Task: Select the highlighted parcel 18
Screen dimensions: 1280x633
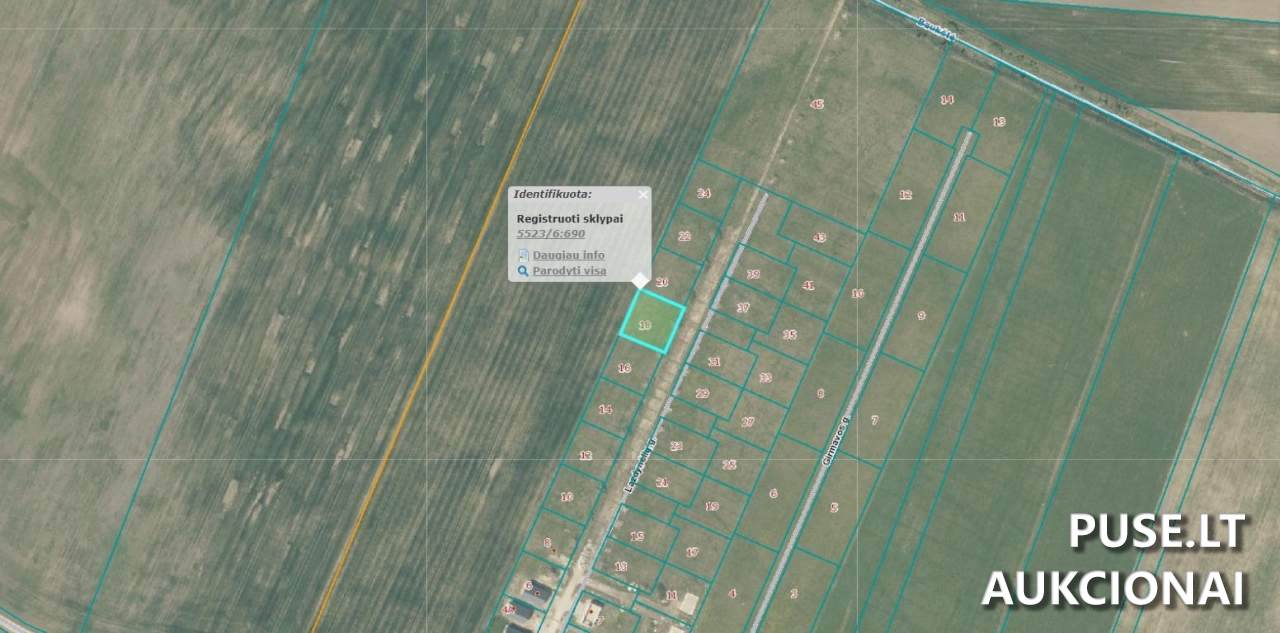Action: [652, 322]
